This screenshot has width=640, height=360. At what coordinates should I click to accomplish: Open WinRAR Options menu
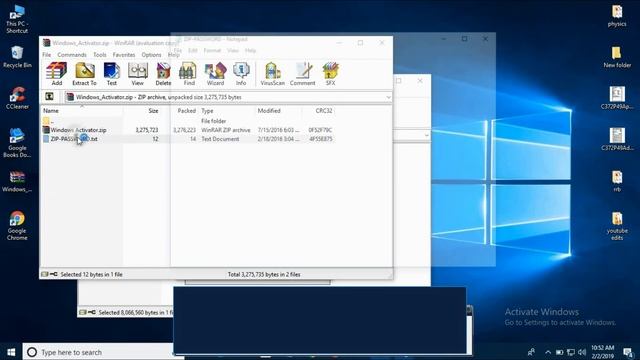[151, 55]
